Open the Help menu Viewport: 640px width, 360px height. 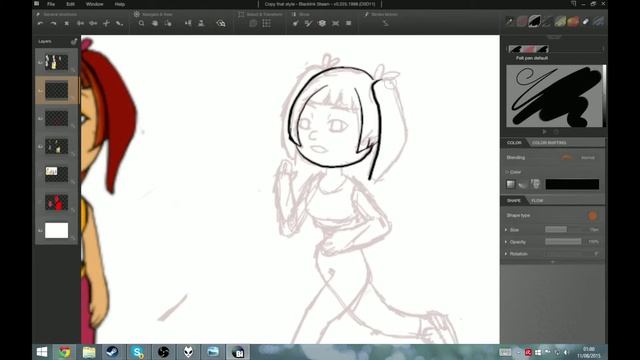click(x=120, y=4)
